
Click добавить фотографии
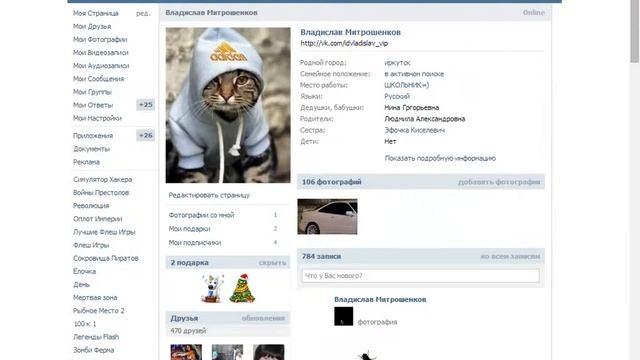click(499, 182)
